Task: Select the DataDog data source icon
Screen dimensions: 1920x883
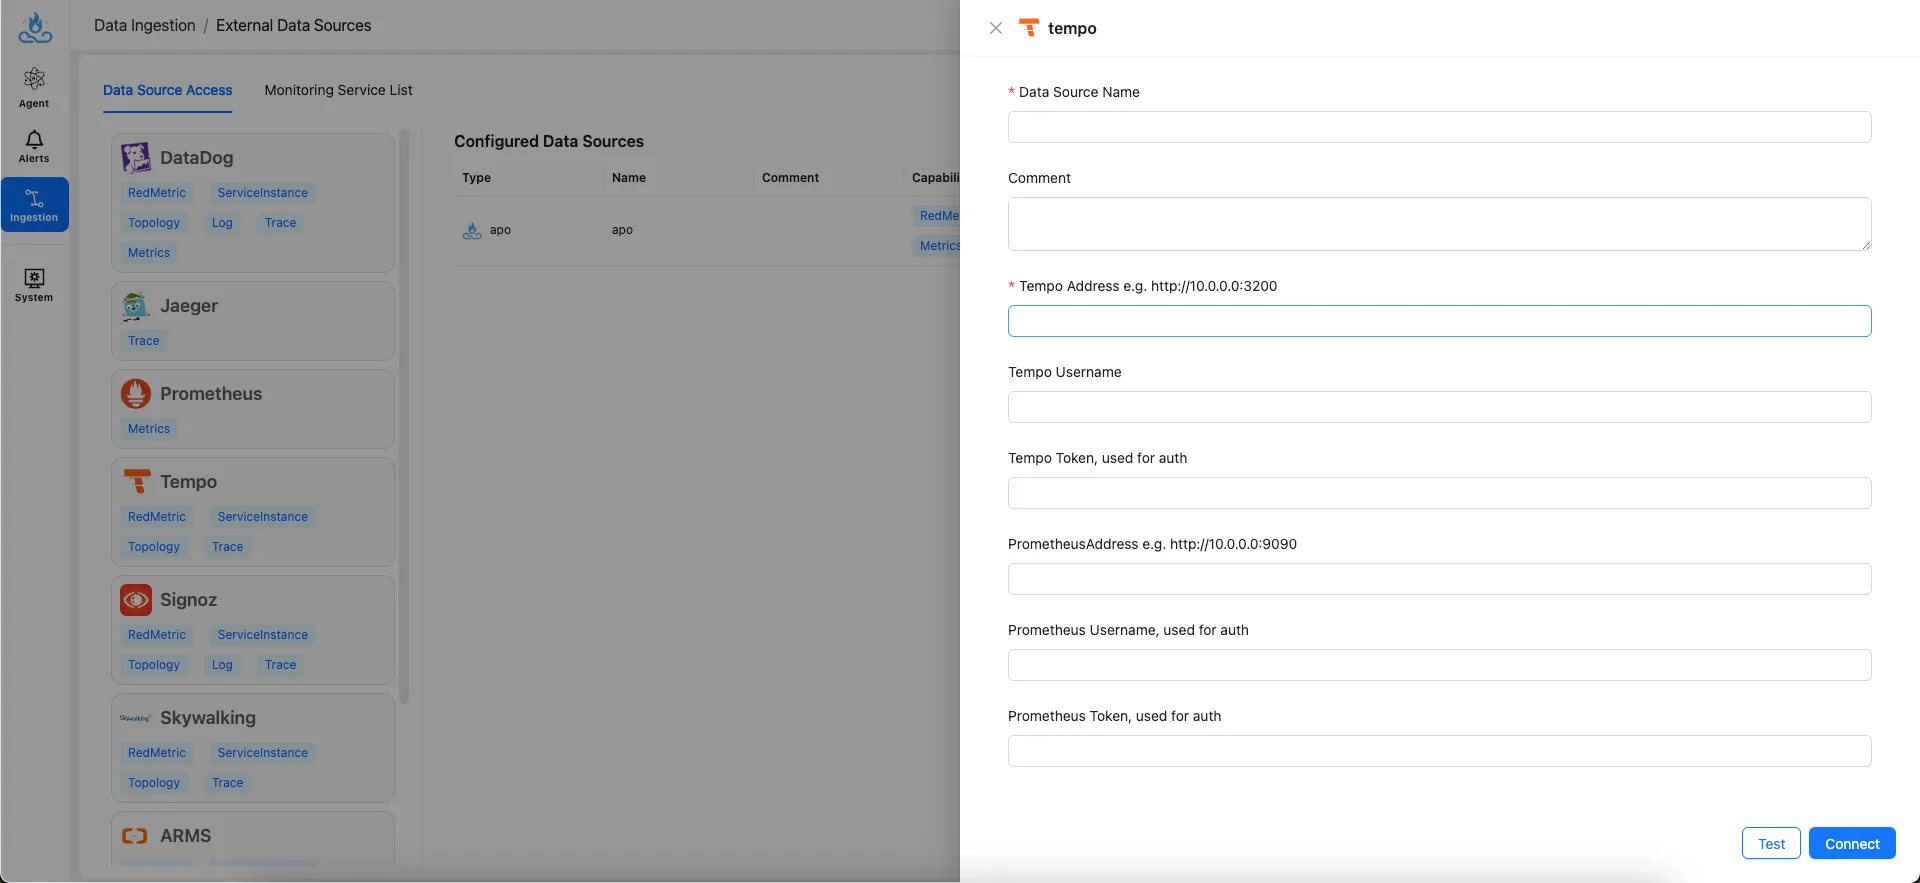Action: 136,158
